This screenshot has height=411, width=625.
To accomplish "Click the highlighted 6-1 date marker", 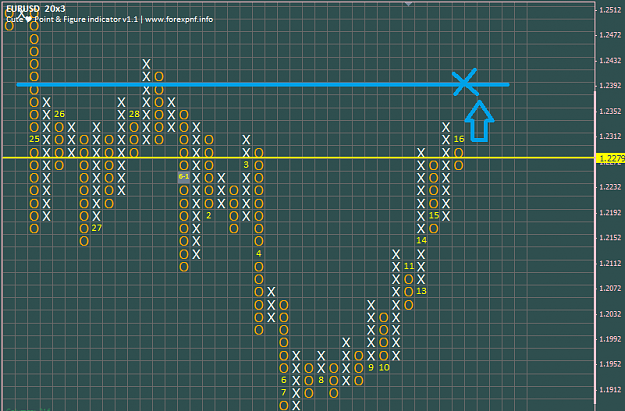I will (184, 177).
